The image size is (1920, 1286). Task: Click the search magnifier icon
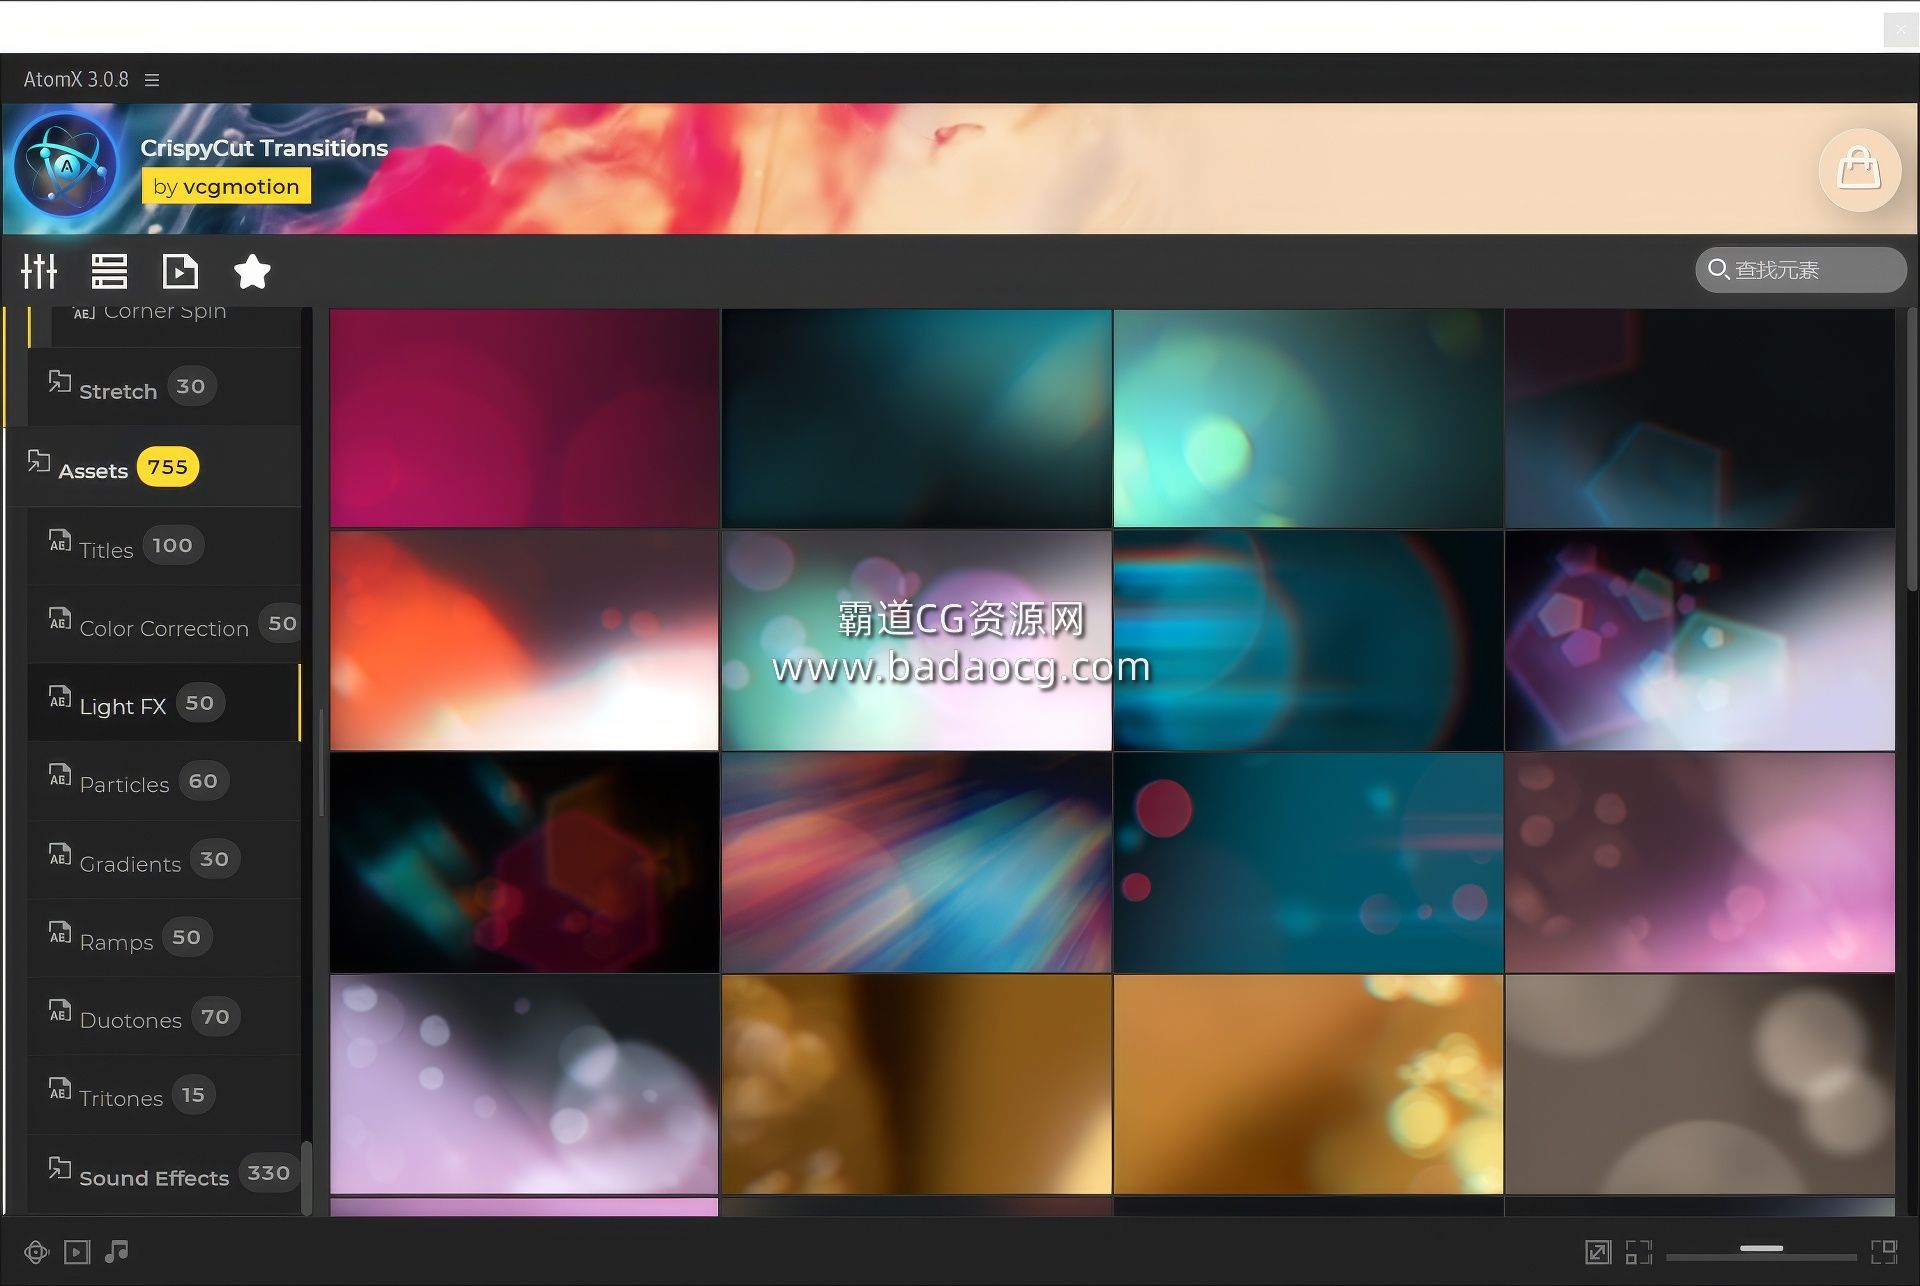(x=1718, y=269)
